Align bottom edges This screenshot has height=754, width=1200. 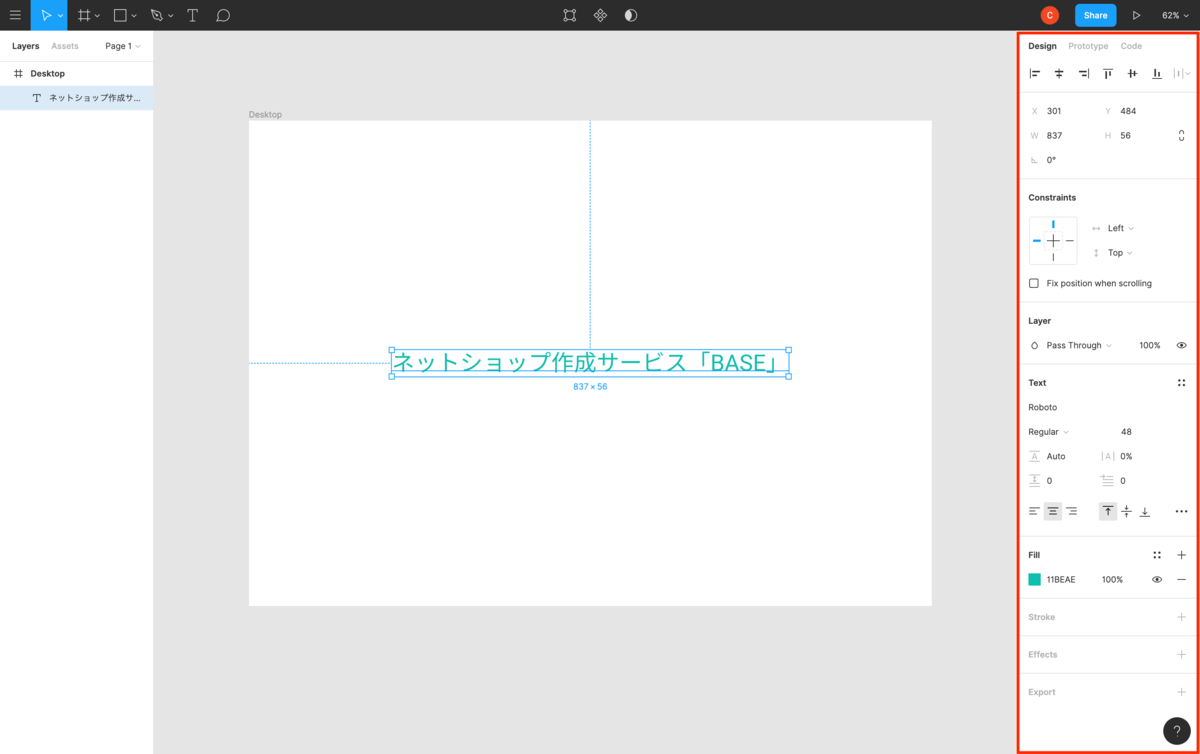(1157, 73)
